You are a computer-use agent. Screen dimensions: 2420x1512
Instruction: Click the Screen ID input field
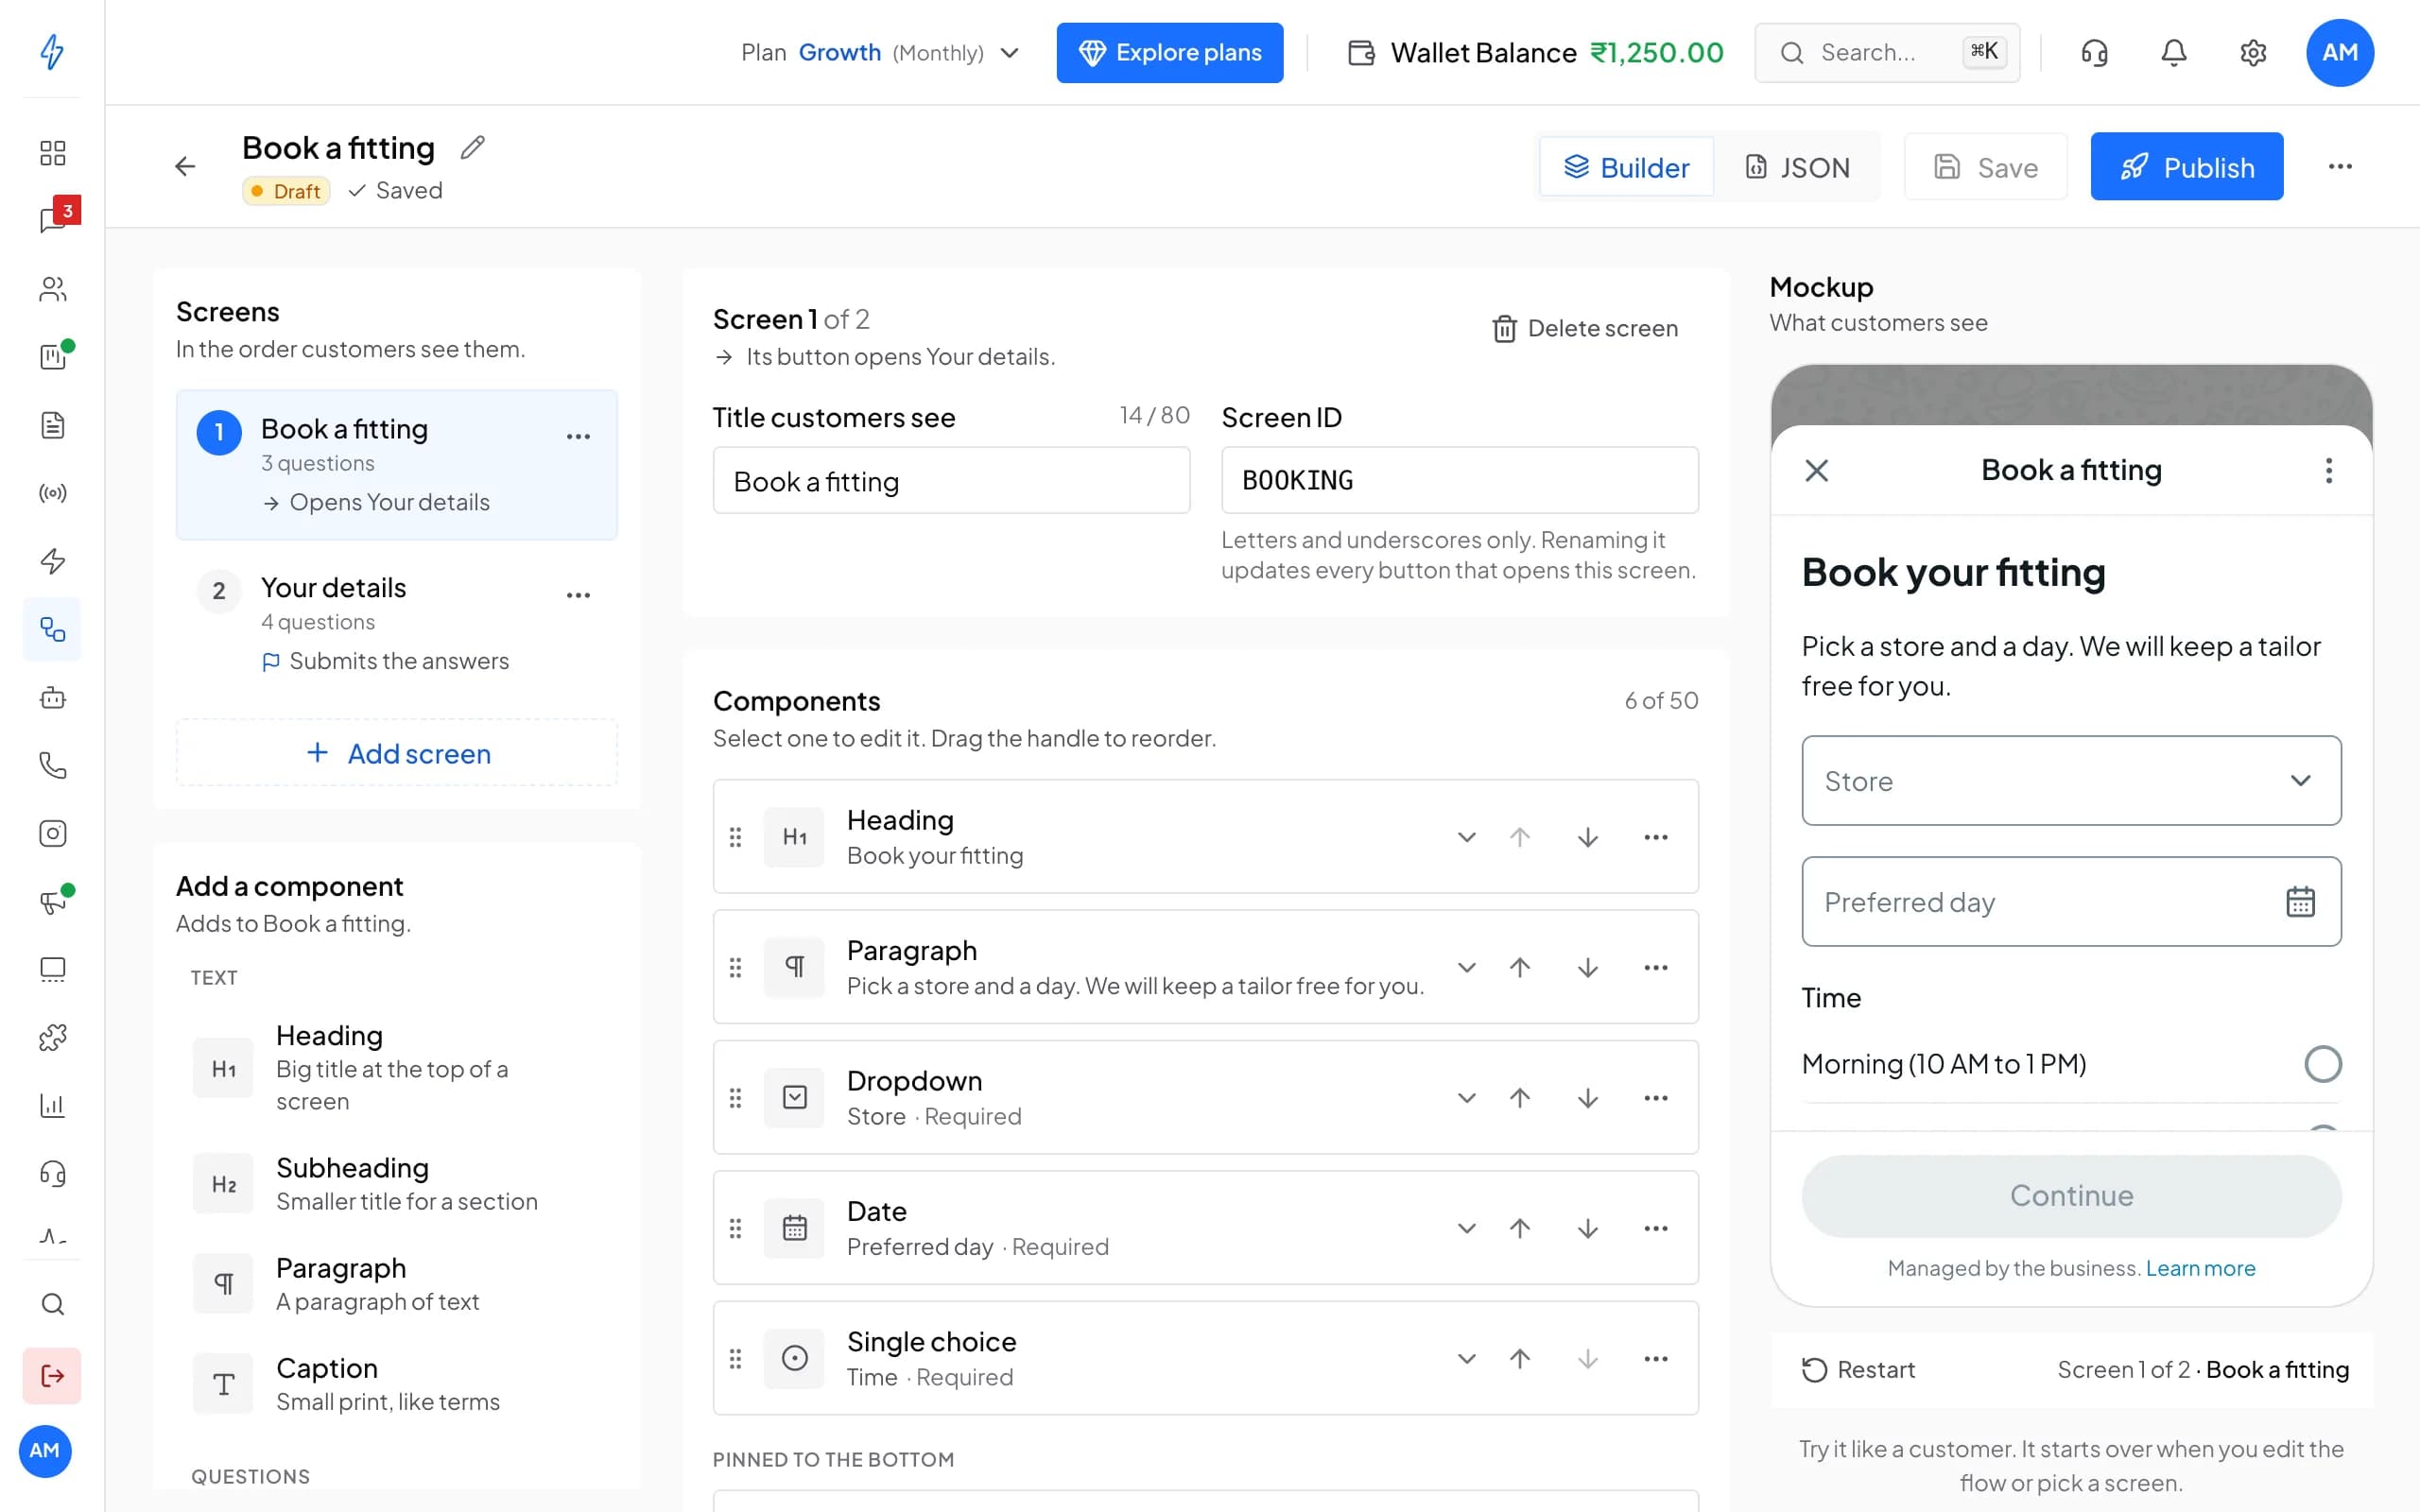(1459, 480)
